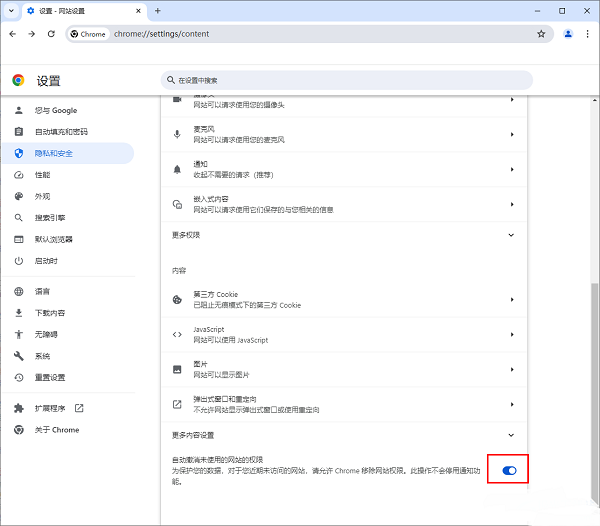The height and width of the screenshot is (526, 600).
Task: Click the browser back arrow
Action: tap(13, 34)
